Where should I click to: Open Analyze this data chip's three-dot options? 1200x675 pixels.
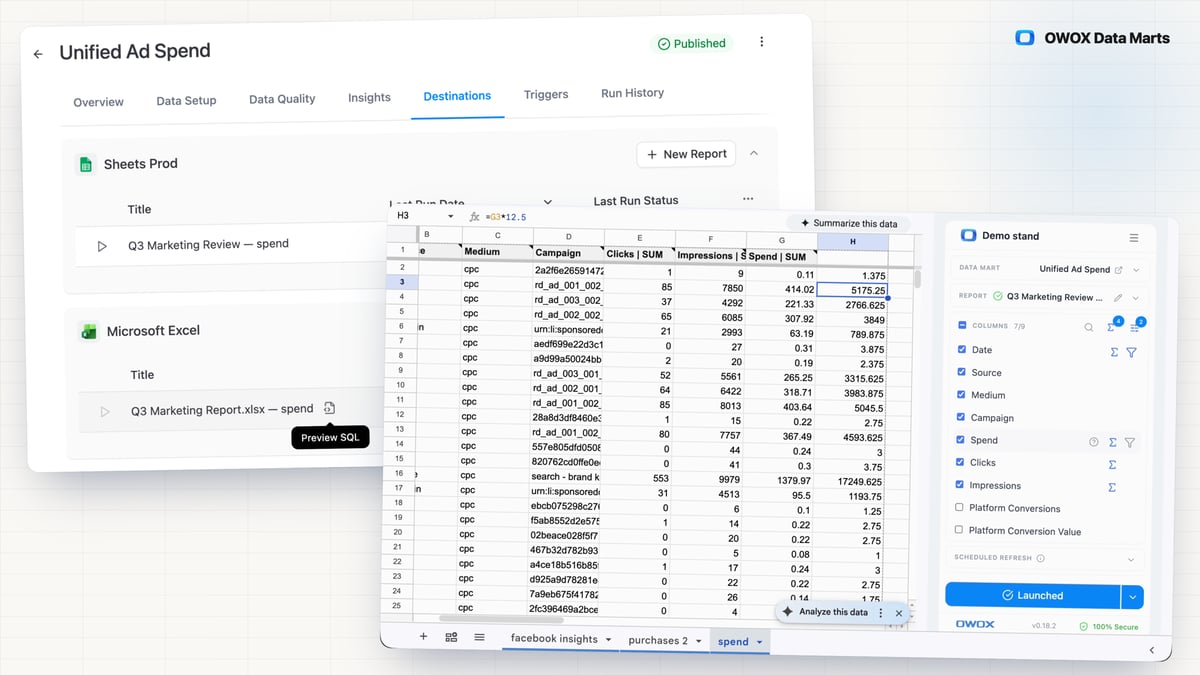click(880, 613)
